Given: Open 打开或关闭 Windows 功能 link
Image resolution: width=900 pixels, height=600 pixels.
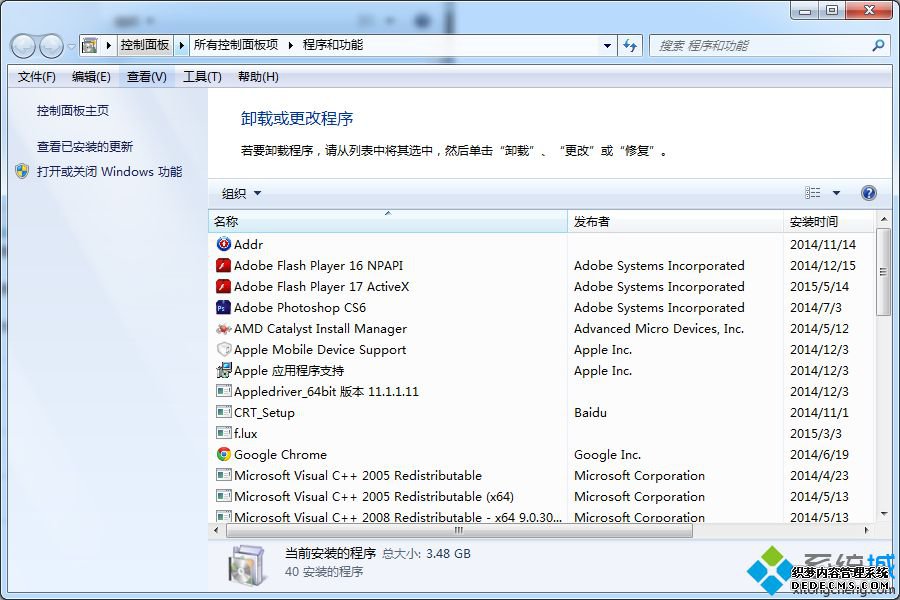Looking at the screenshot, I should click(x=110, y=171).
